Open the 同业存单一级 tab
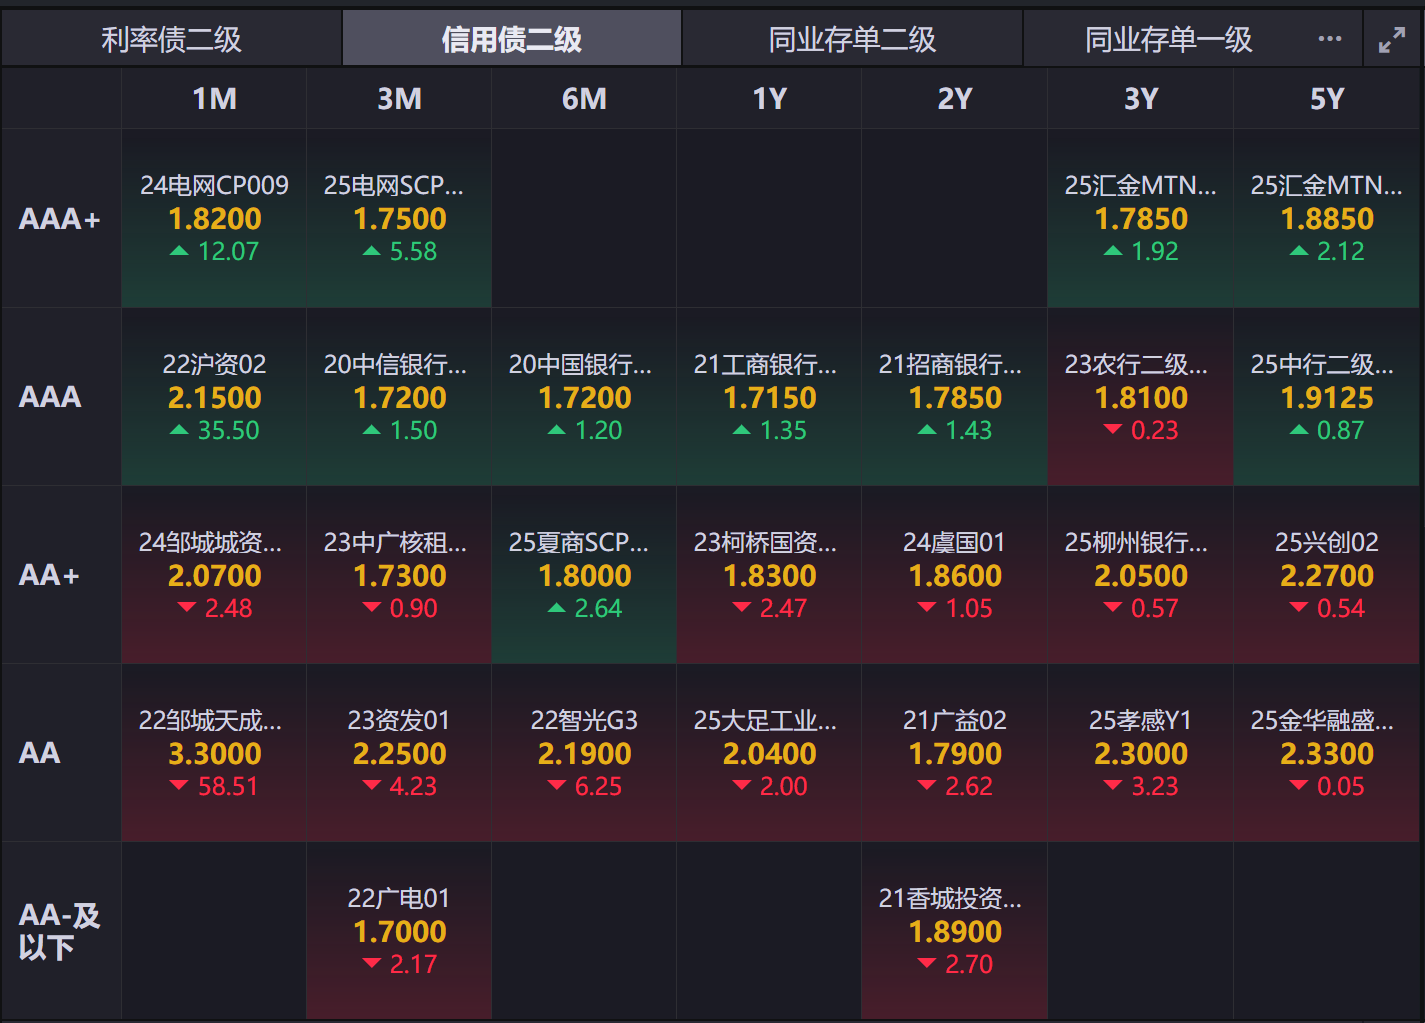Viewport: 1425px width, 1023px height. pyautogui.click(x=1168, y=39)
